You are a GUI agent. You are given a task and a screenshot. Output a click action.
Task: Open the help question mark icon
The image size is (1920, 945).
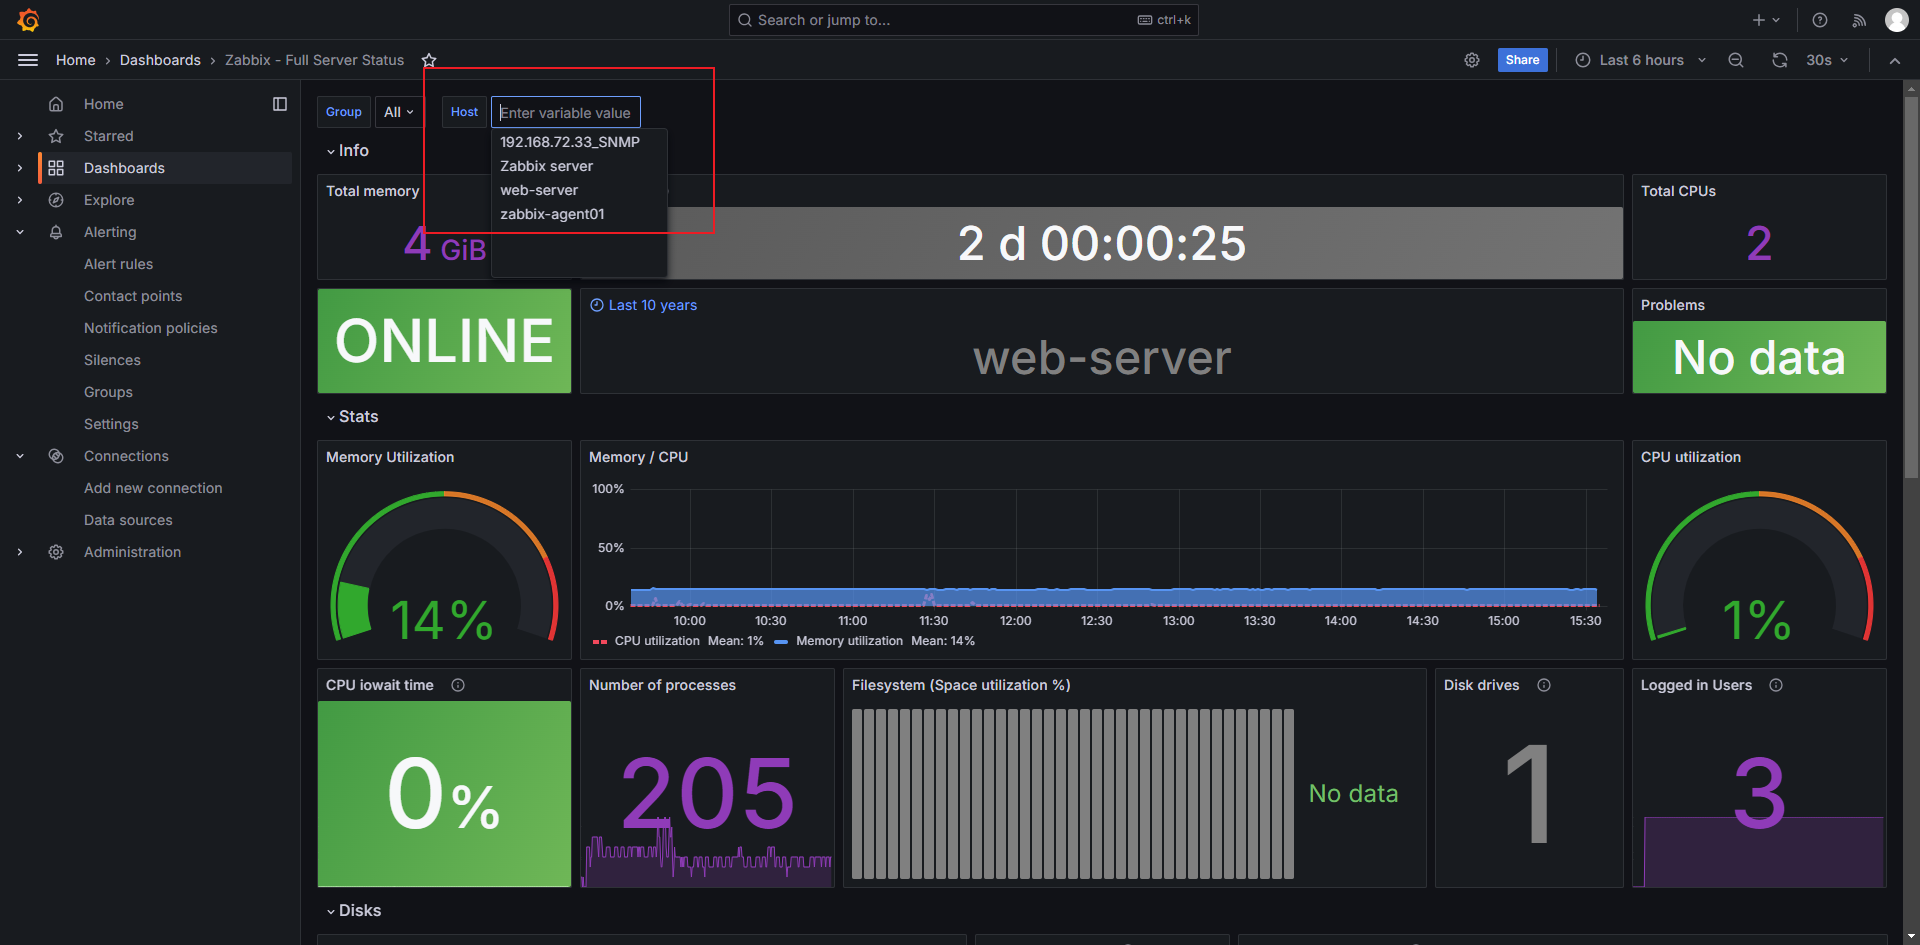click(x=1820, y=20)
